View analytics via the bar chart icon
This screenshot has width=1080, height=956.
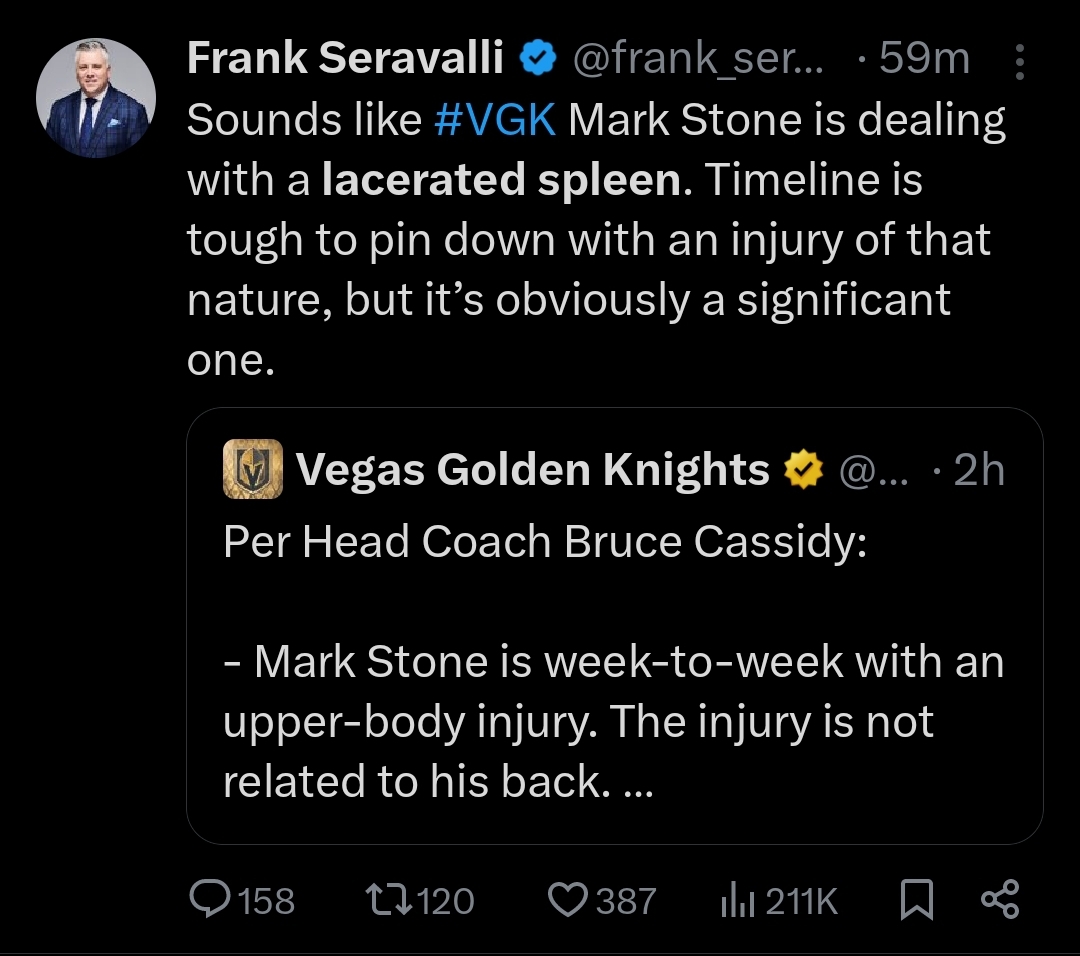point(738,901)
